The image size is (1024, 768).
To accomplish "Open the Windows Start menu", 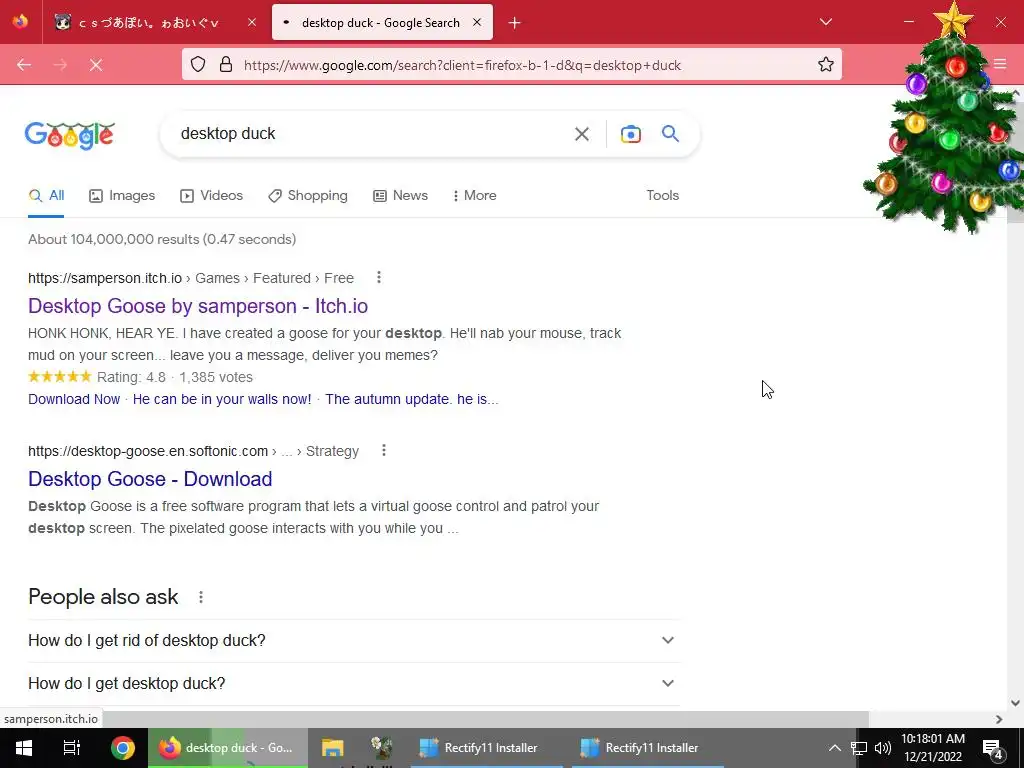I will [24, 748].
